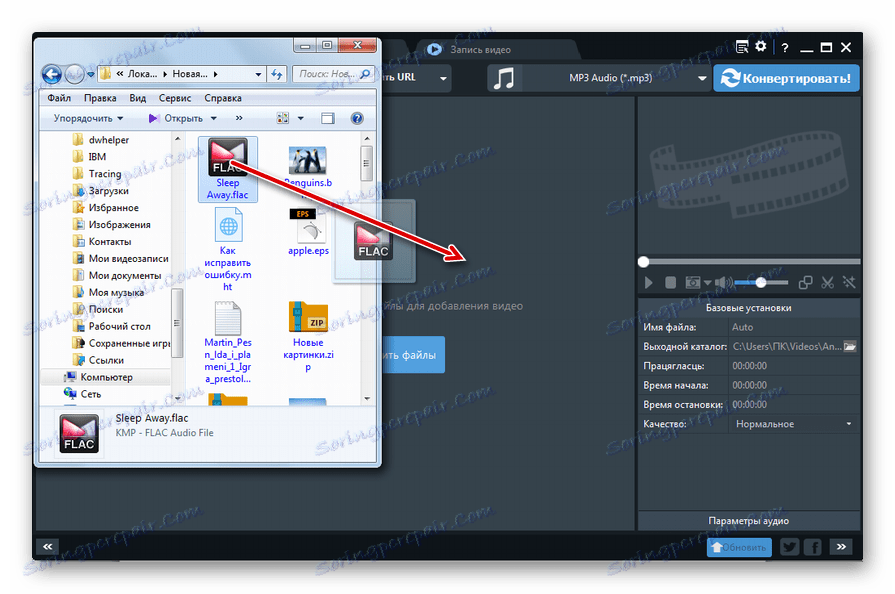This screenshot has height=594, width=895.
Task: Click the Explorer search field
Action: (x=333, y=74)
